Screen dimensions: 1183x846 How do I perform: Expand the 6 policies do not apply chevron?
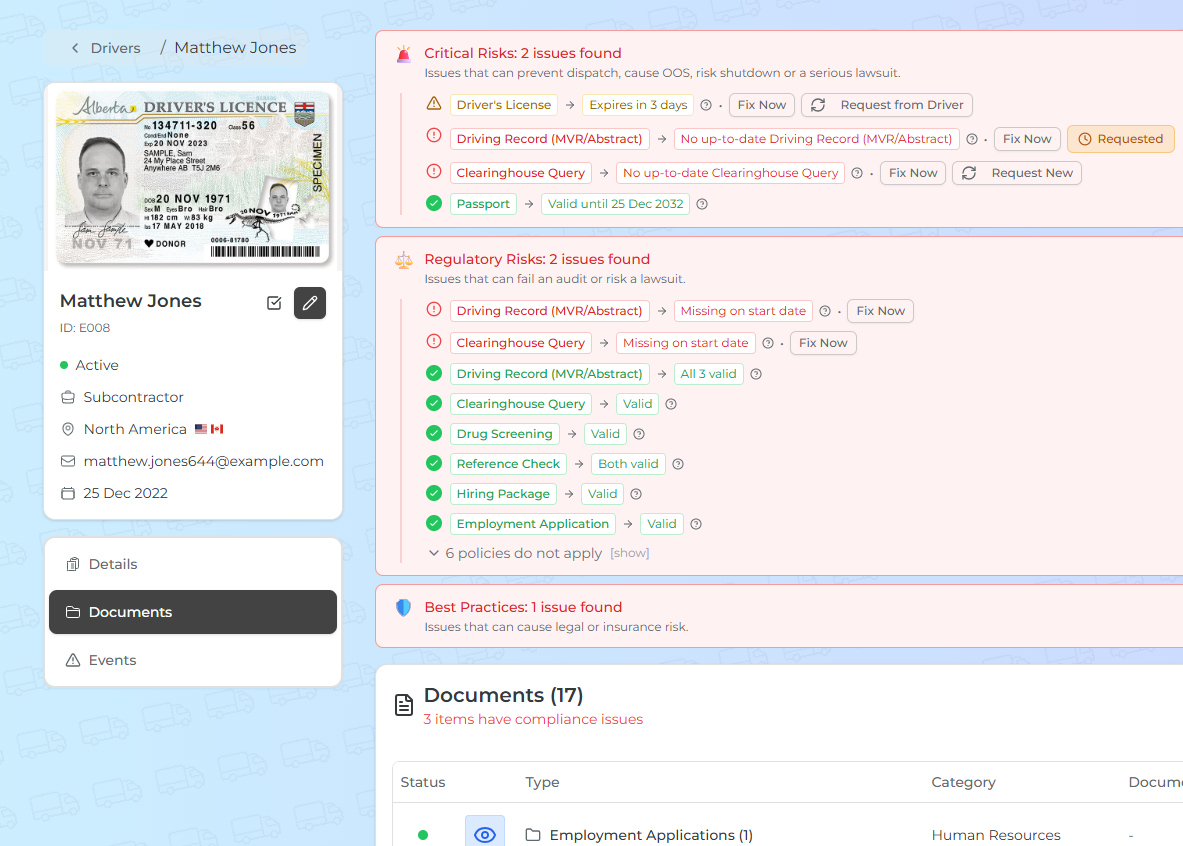(434, 553)
